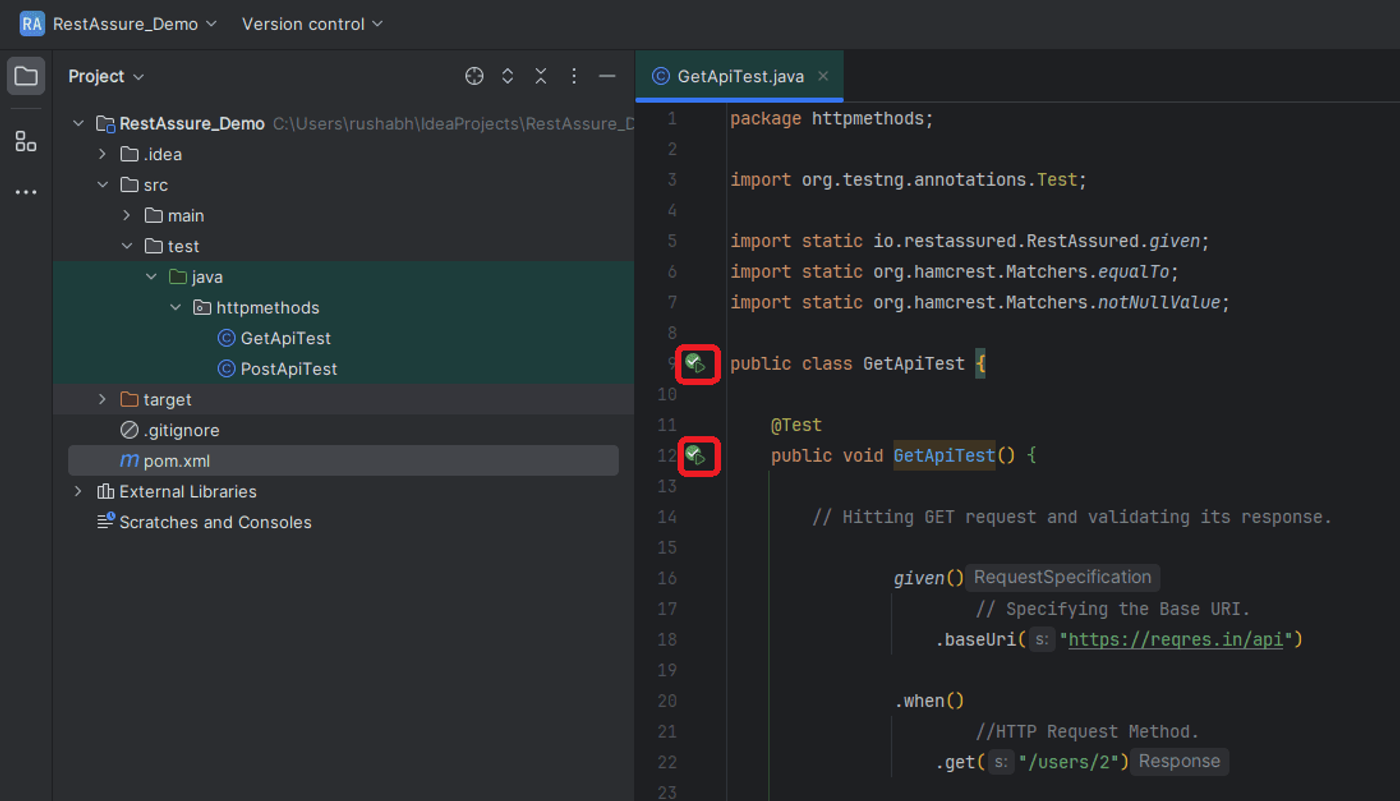Click Expand Selected icon in Project panel
Screen dimensions: 1400x801
(x=508, y=76)
